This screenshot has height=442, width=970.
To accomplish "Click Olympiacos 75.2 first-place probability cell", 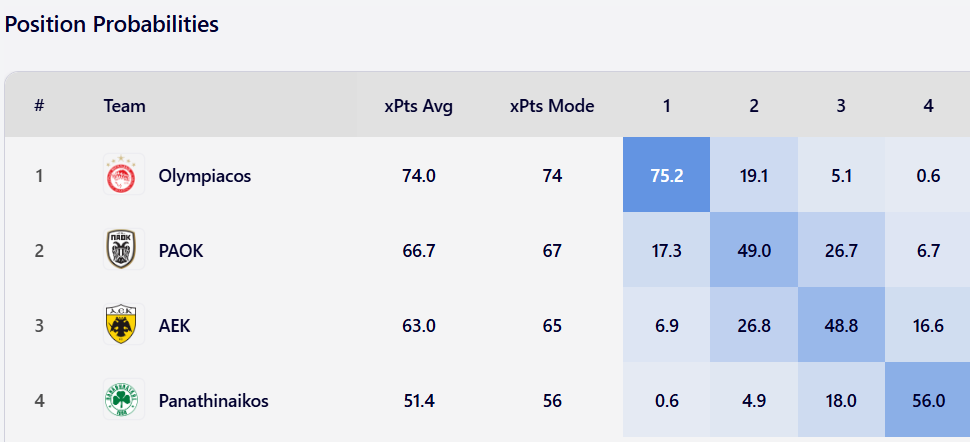I will 666,176.
